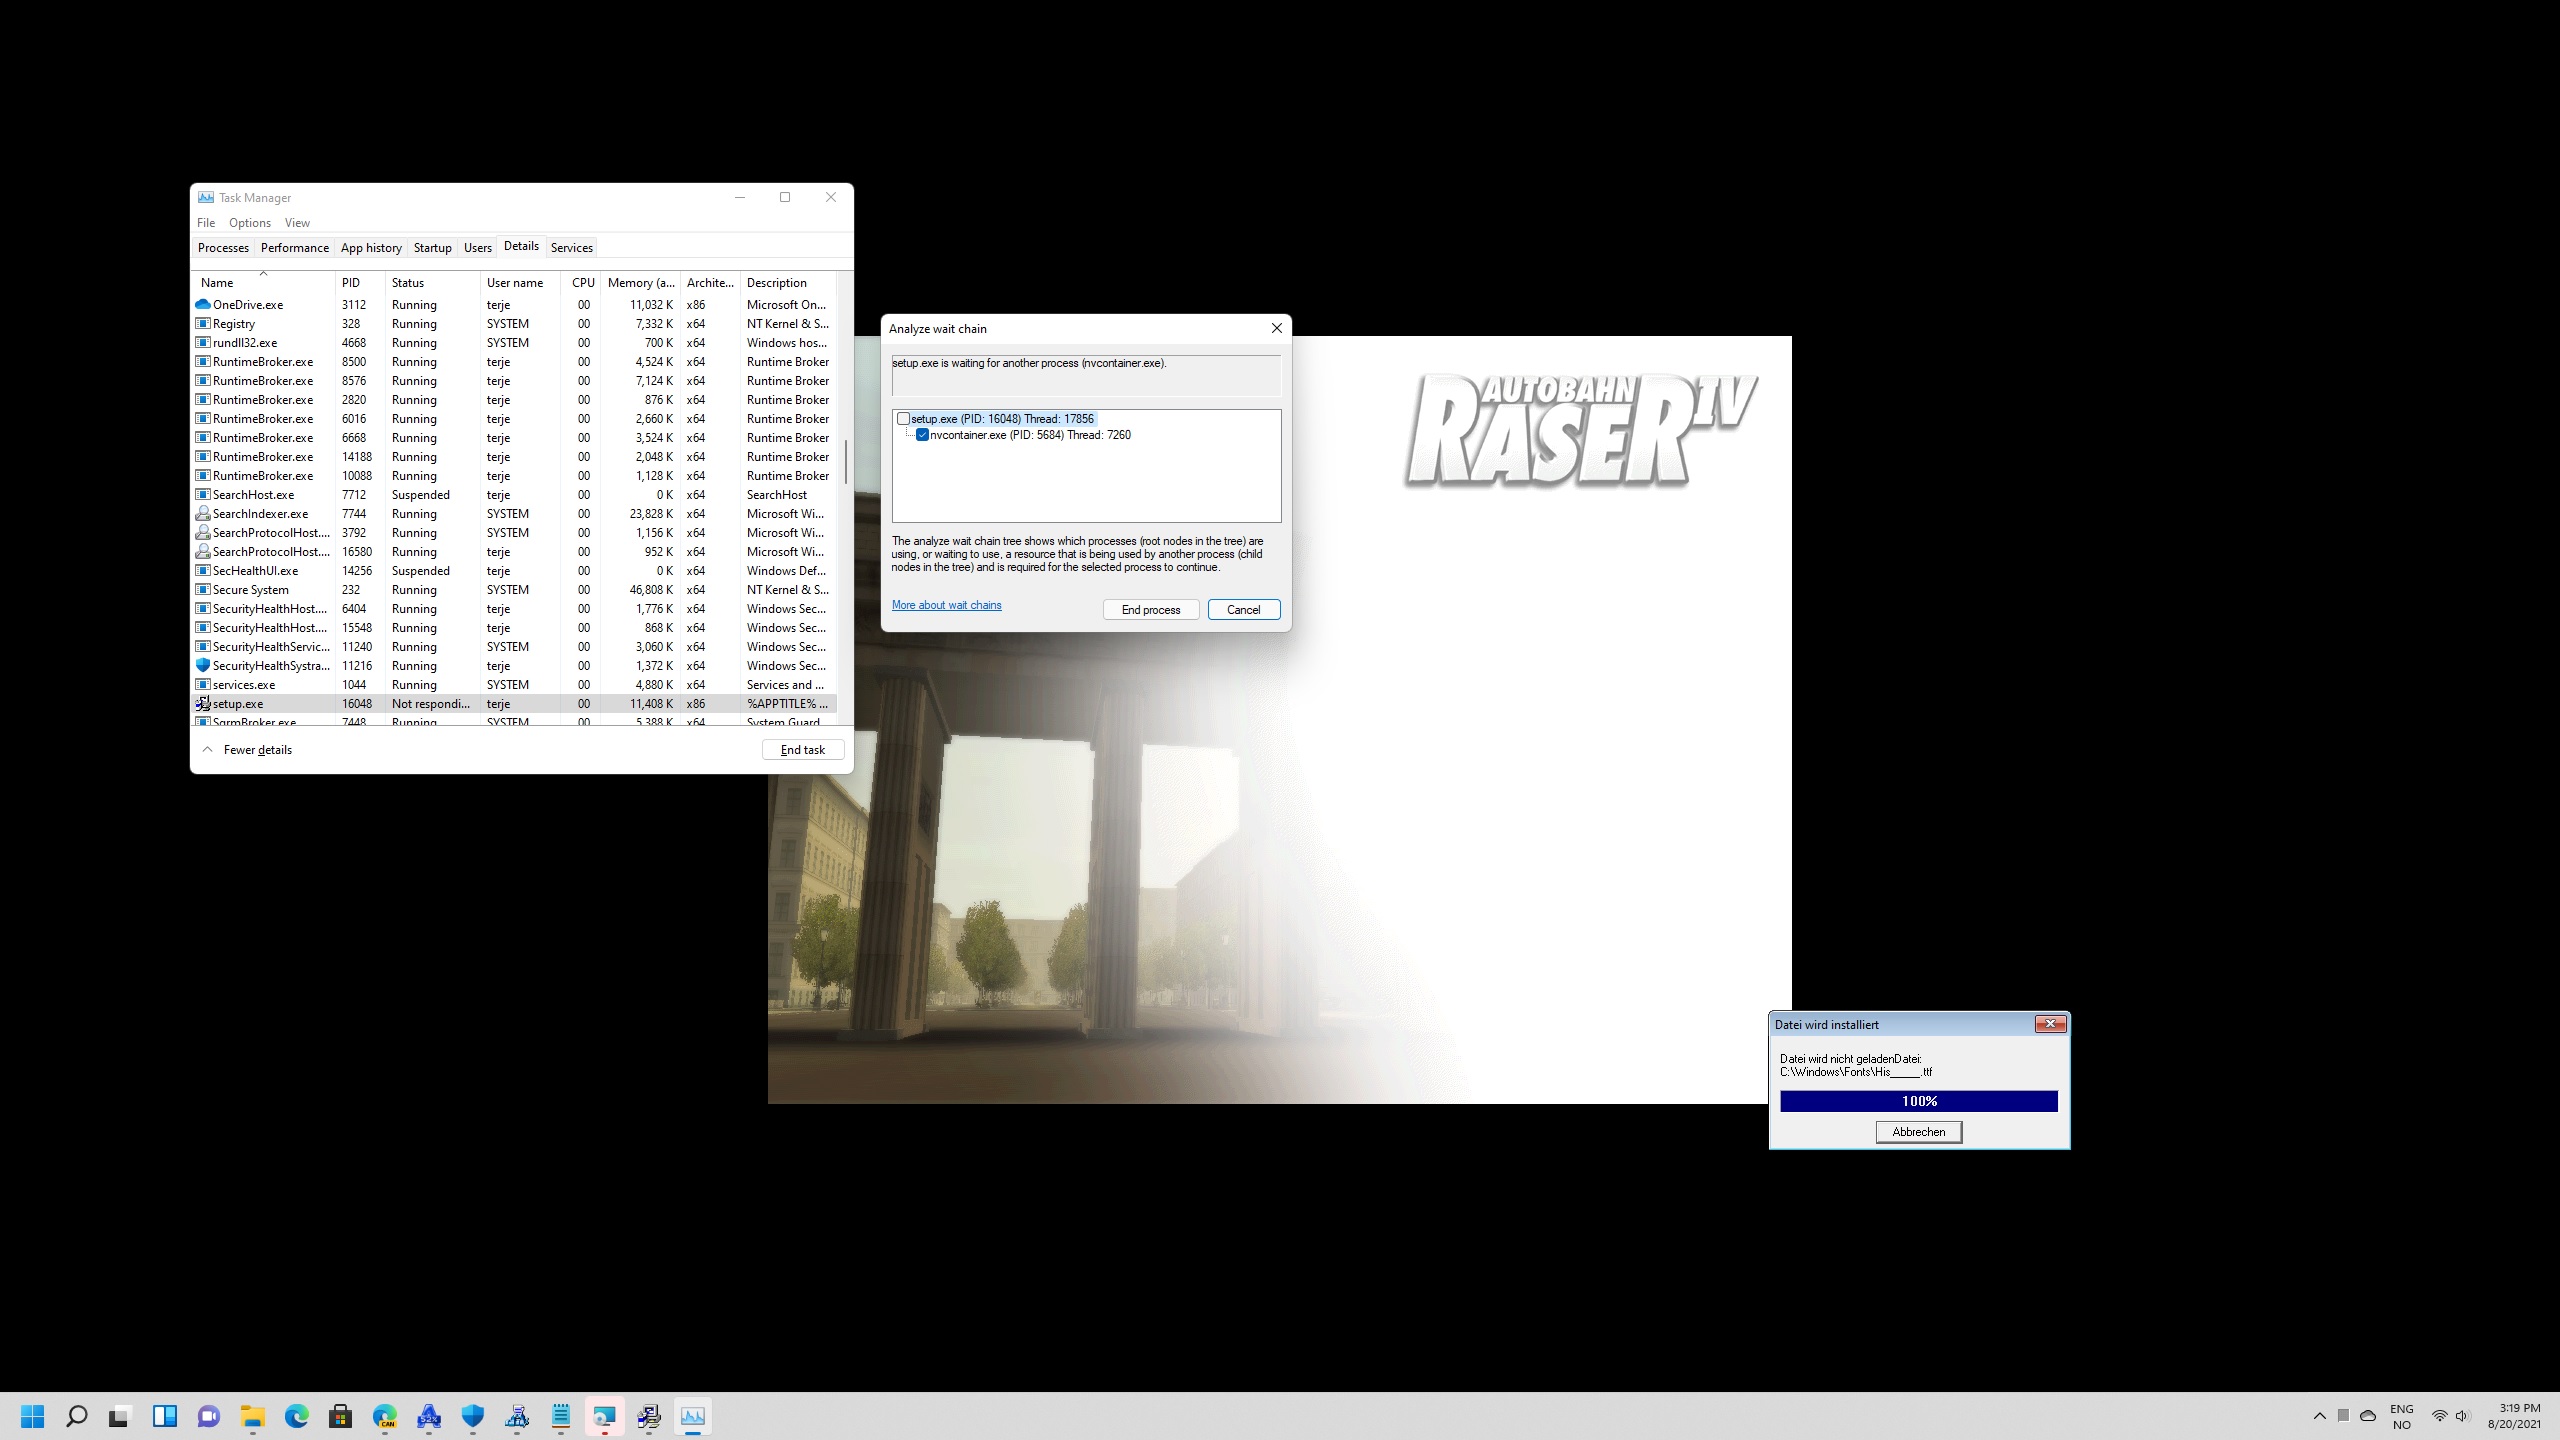Screen dimensions: 2560x1440
Task: Sort by the Description column header
Action: (788, 283)
